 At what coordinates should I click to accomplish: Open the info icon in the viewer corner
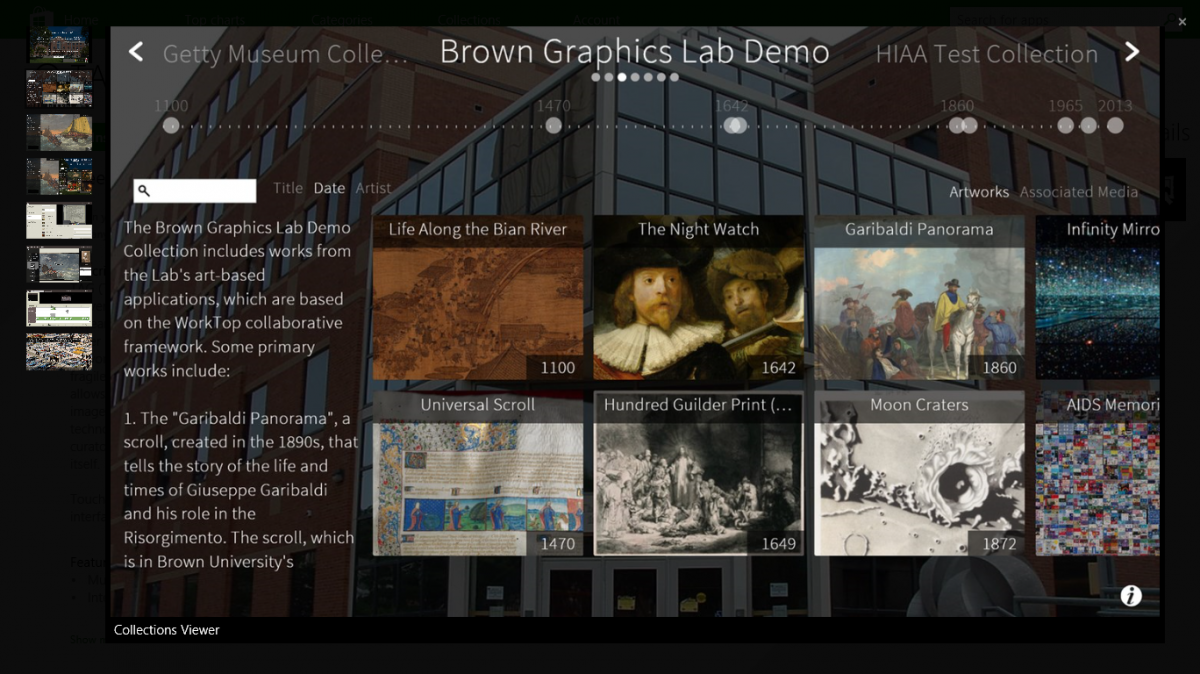point(1131,596)
